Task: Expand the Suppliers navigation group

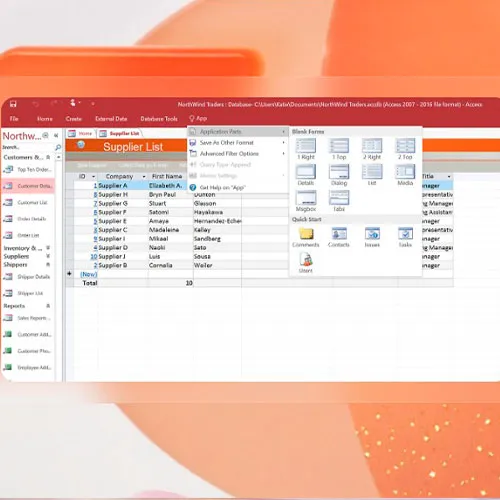Action: pyautogui.click(x=48, y=256)
